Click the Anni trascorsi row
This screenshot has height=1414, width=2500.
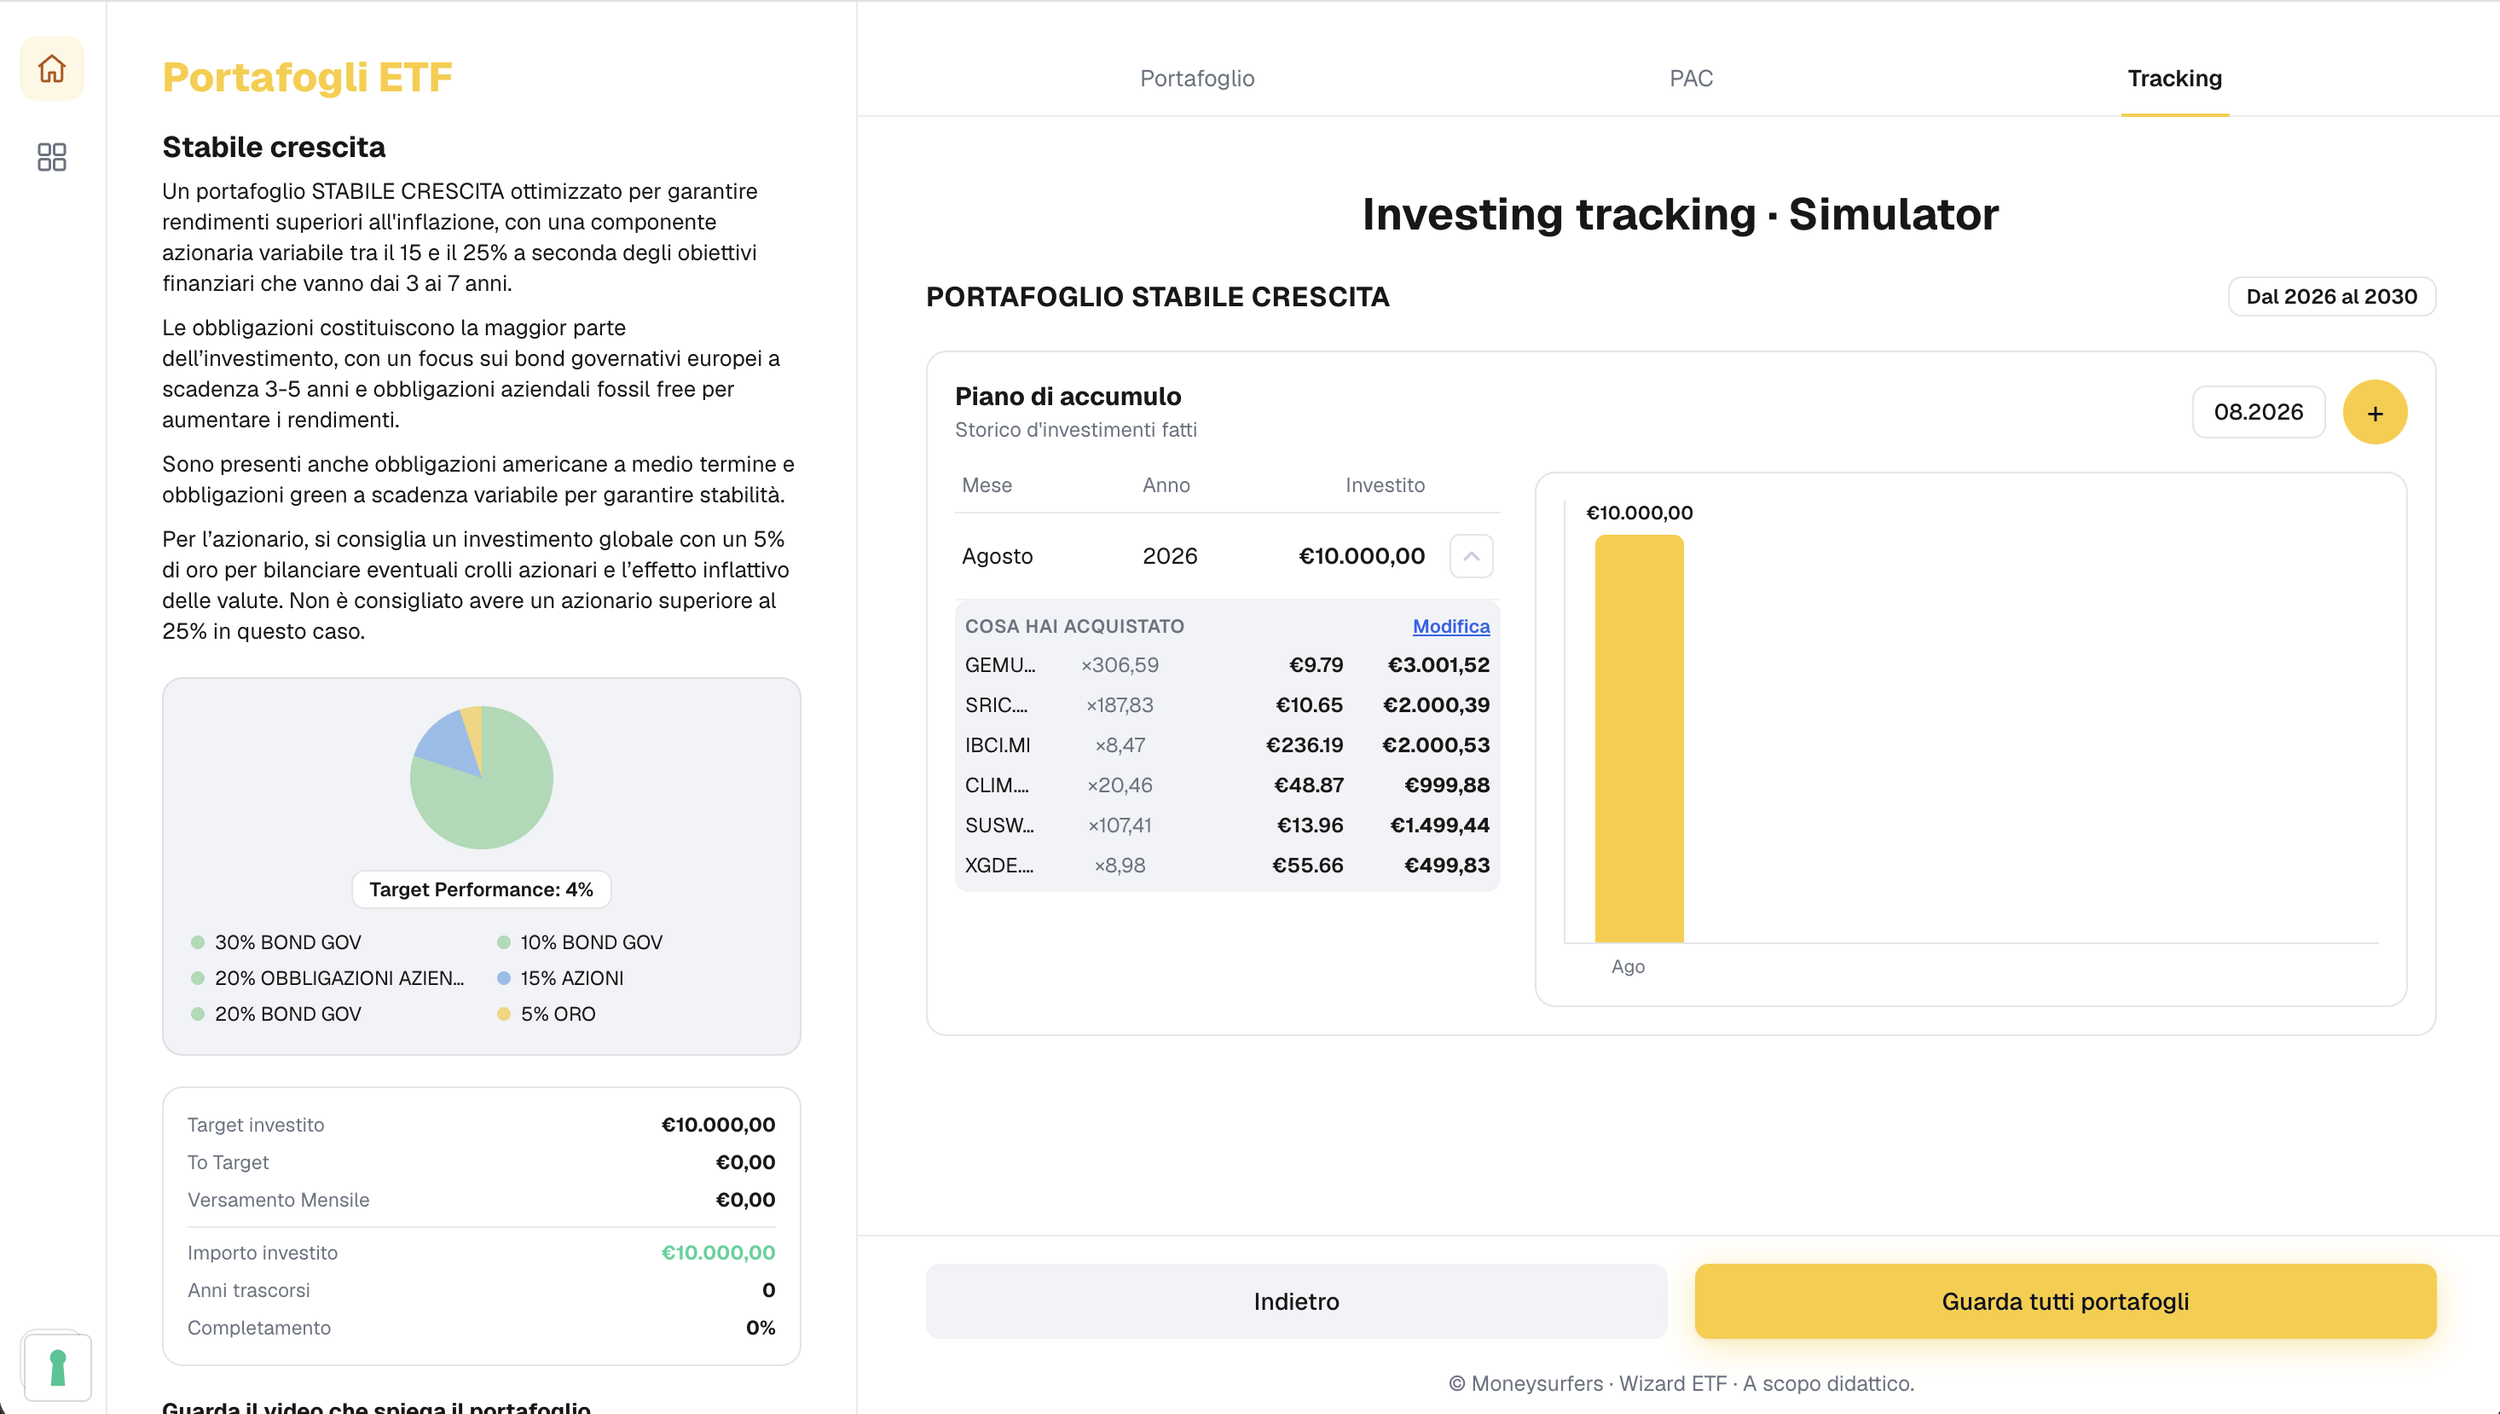481,1290
